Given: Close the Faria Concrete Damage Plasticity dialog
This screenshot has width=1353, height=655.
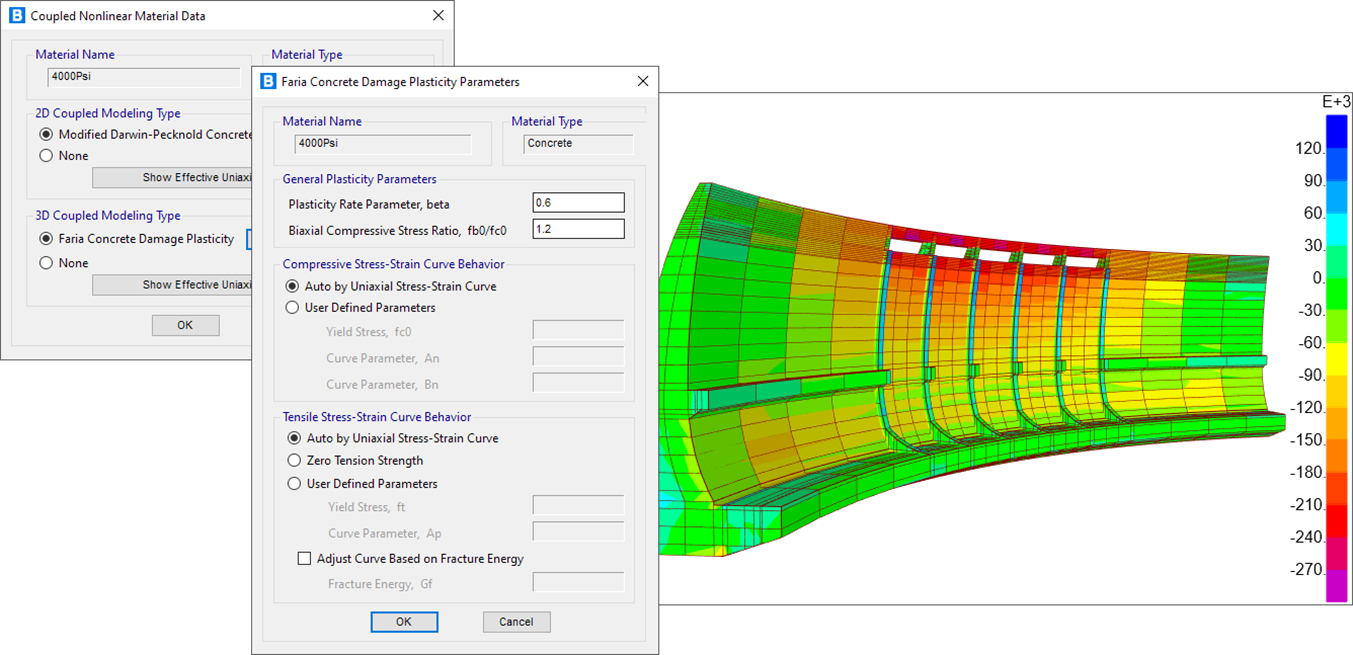Looking at the screenshot, I should click(x=642, y=82).
